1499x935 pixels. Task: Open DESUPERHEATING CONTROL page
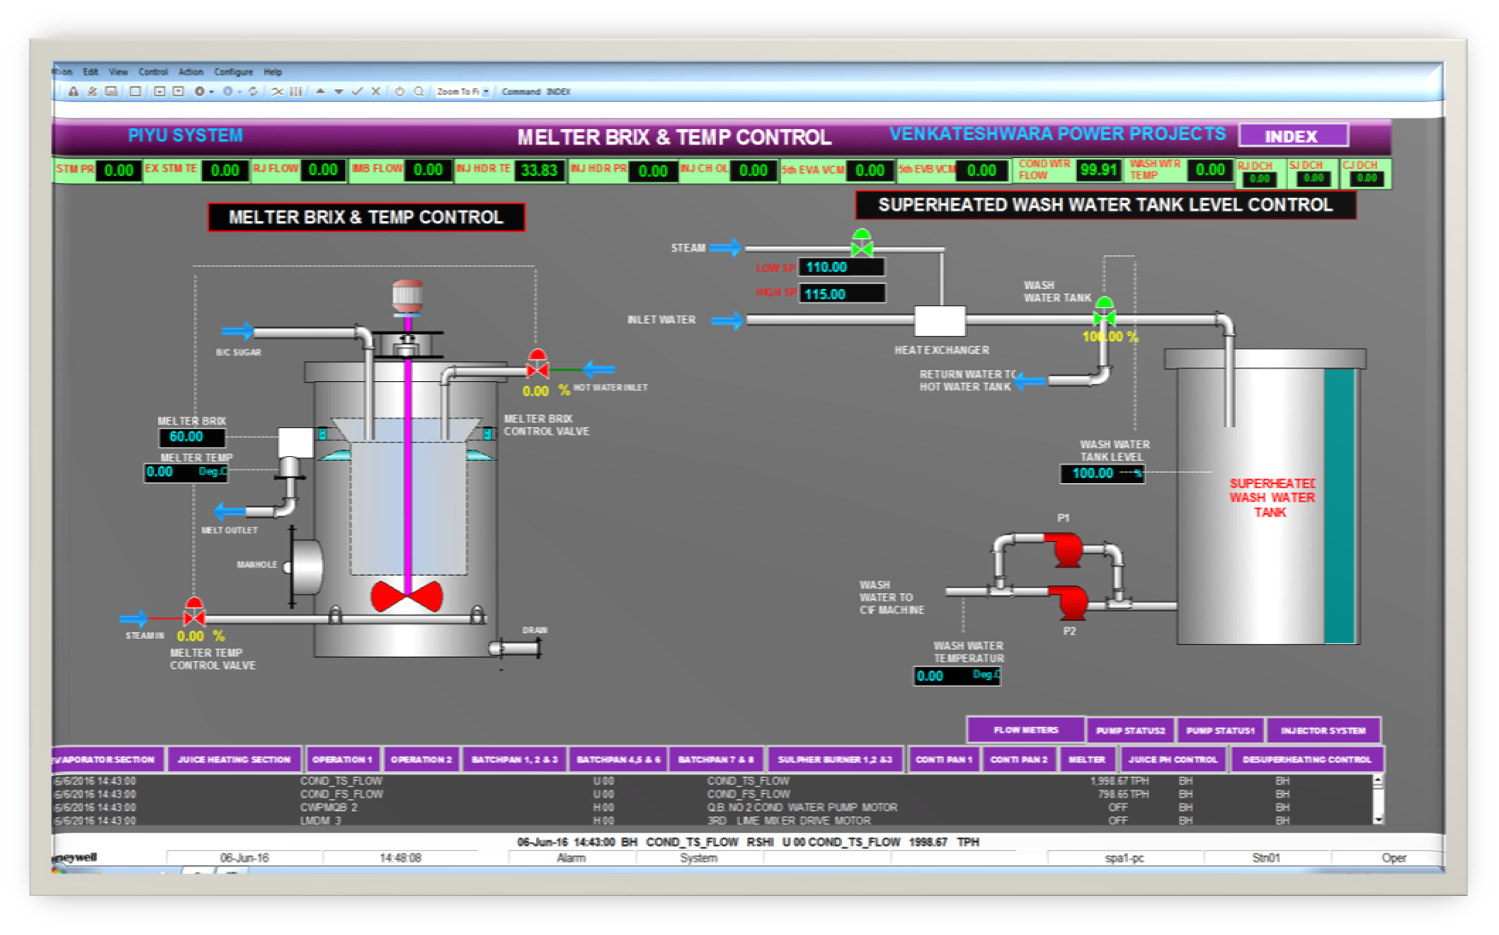pyautogui.click(x=1306, y=760)
